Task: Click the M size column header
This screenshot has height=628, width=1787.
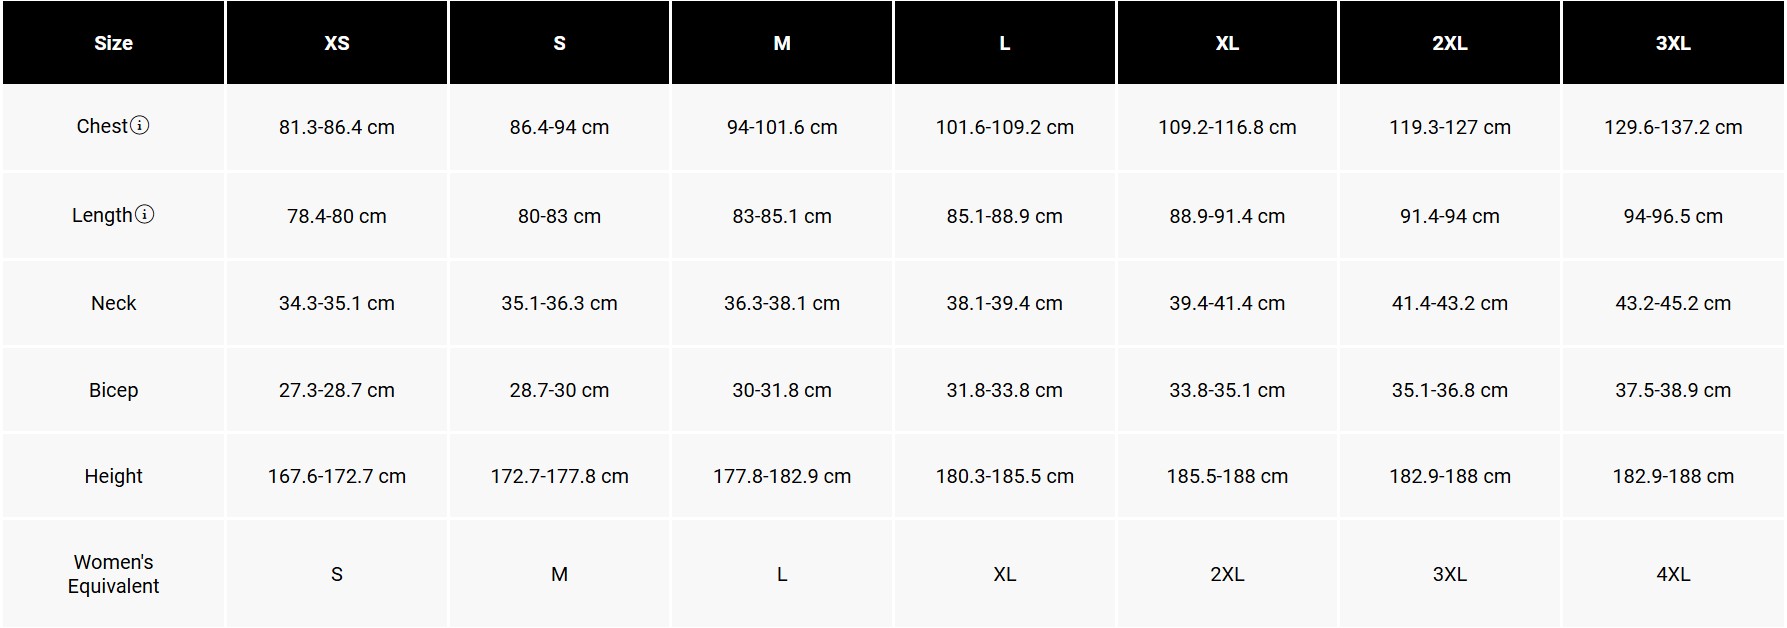Action: click(782, 43)
